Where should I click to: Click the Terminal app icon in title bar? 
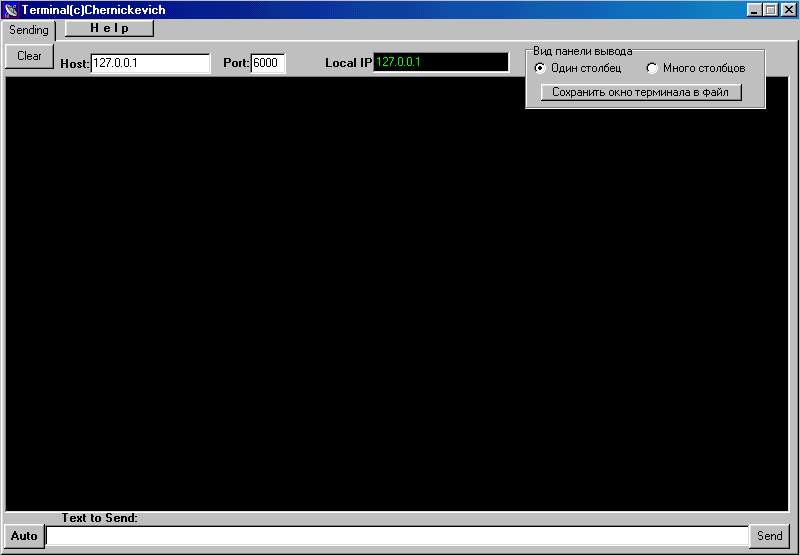11,10
